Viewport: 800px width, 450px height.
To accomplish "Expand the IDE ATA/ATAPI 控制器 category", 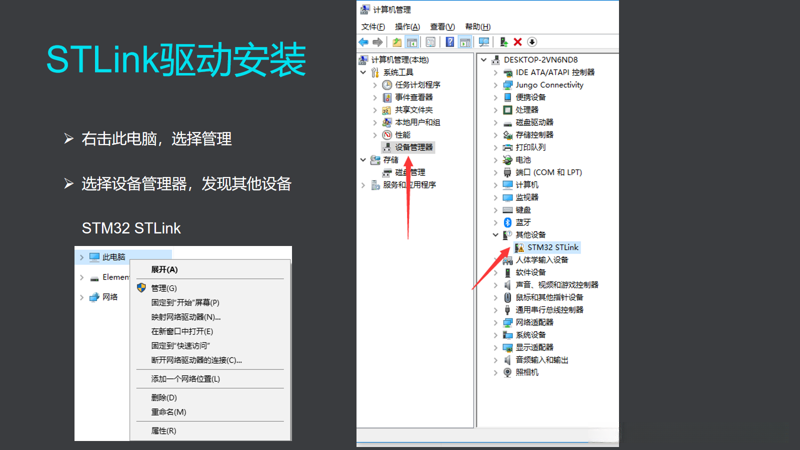I will coord(495,72).
